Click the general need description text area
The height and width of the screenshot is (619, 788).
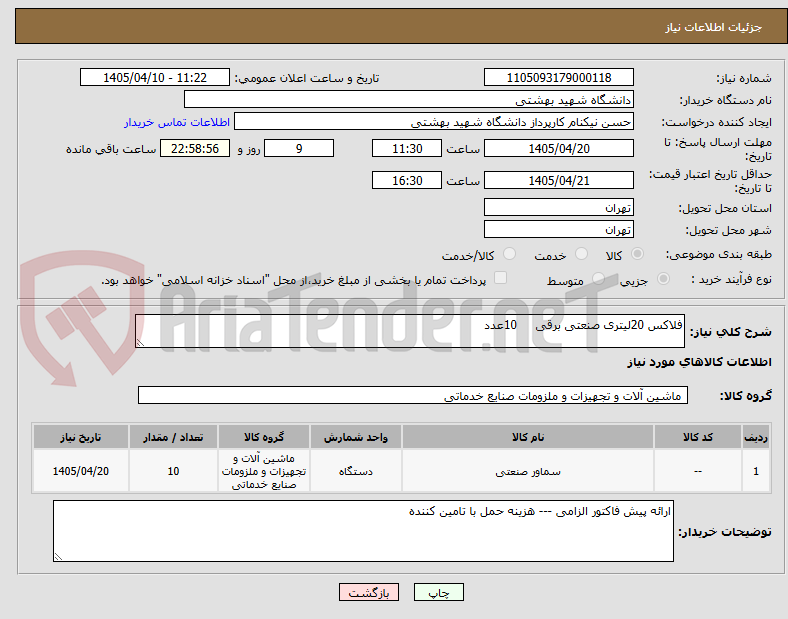tap(410, 331)
